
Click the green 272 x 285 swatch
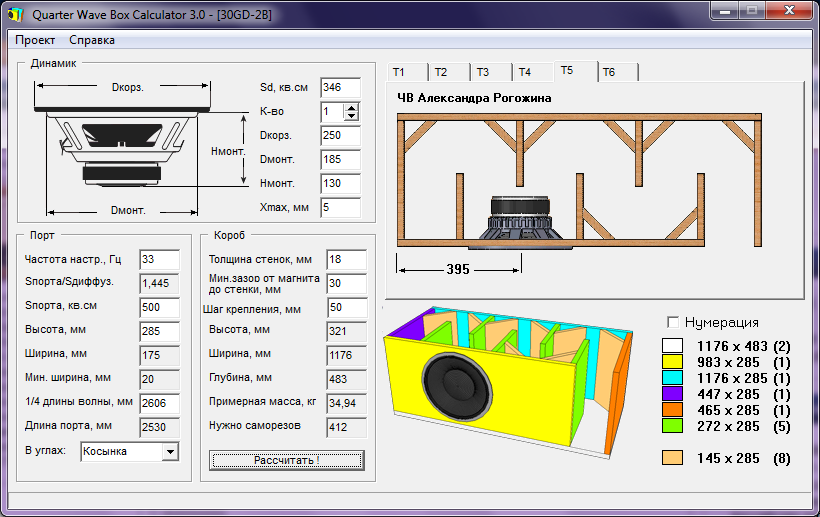pyautogui.click(x=673, y=426)
